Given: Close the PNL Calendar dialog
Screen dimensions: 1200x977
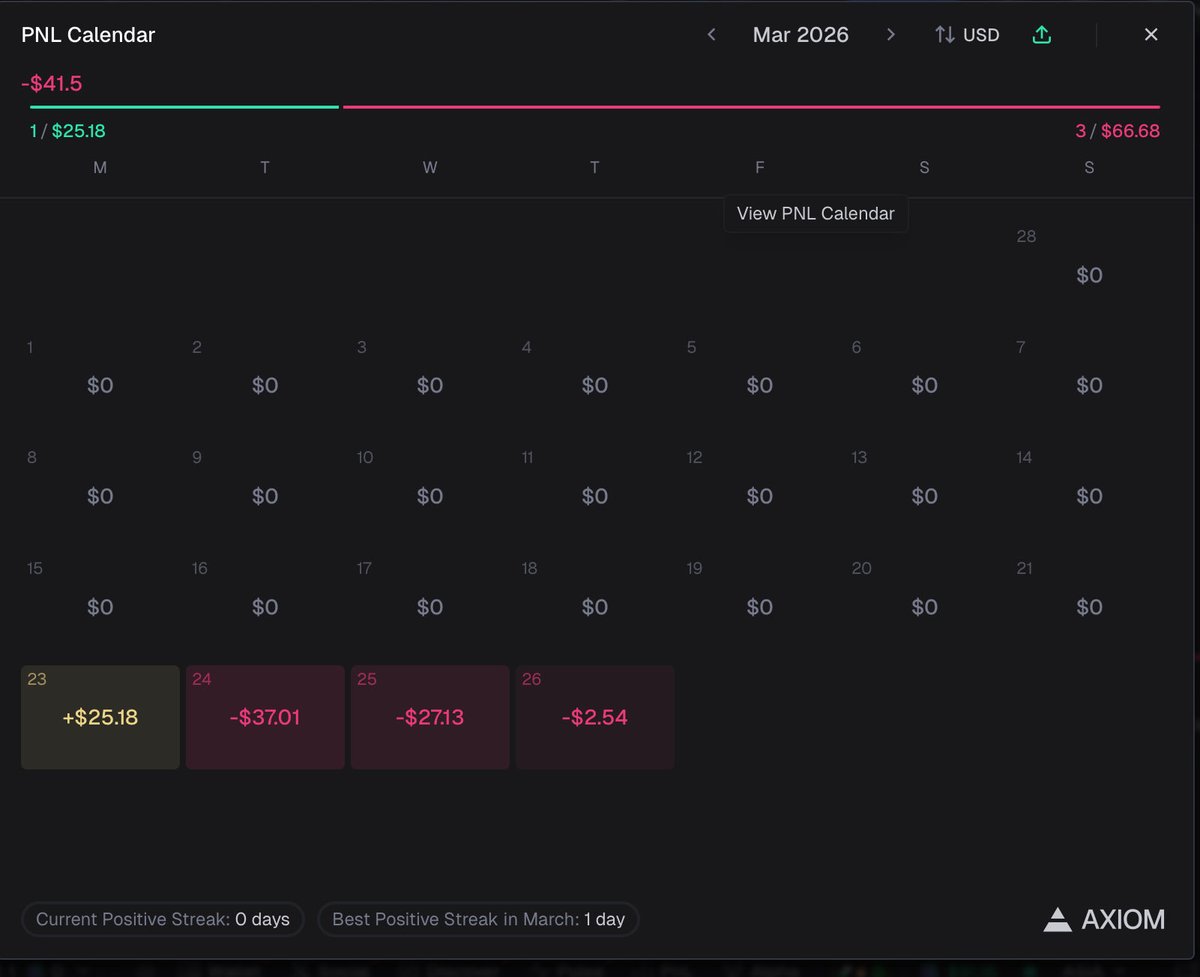Looking at the screenshot, I should 1151,35.
